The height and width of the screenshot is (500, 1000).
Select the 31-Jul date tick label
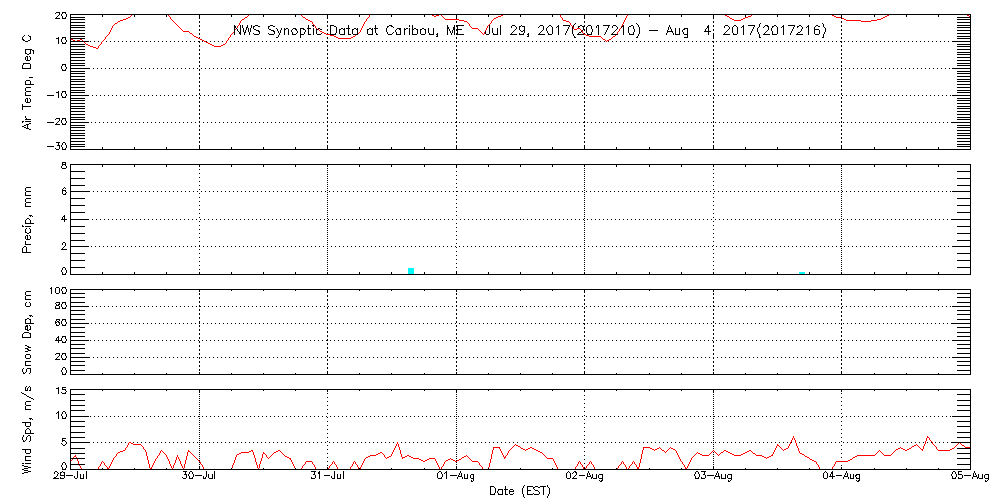tap(328, 477)
